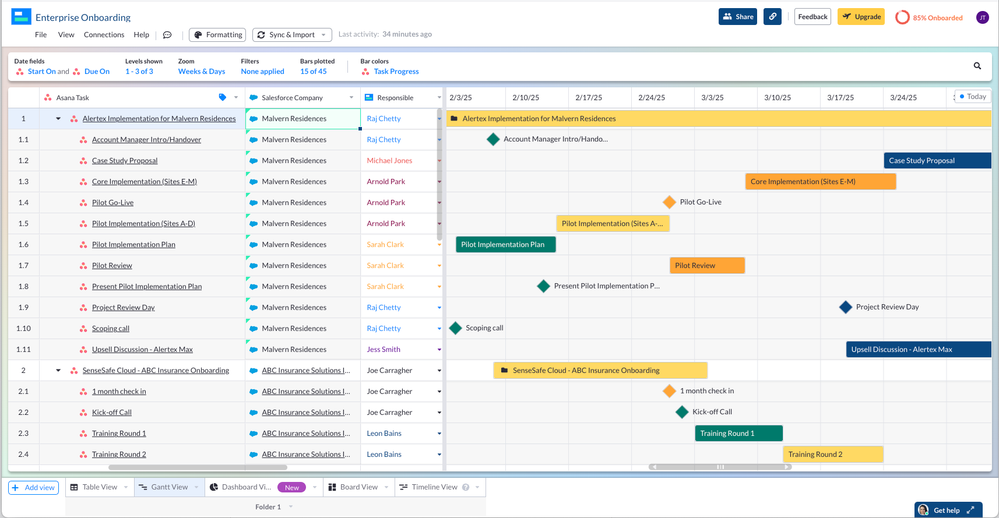Image resolution: width=999 pixels, height=518 pixels.
Task: Click the Present Pilot Implementation Plan diamond
Action: point(543,286)
